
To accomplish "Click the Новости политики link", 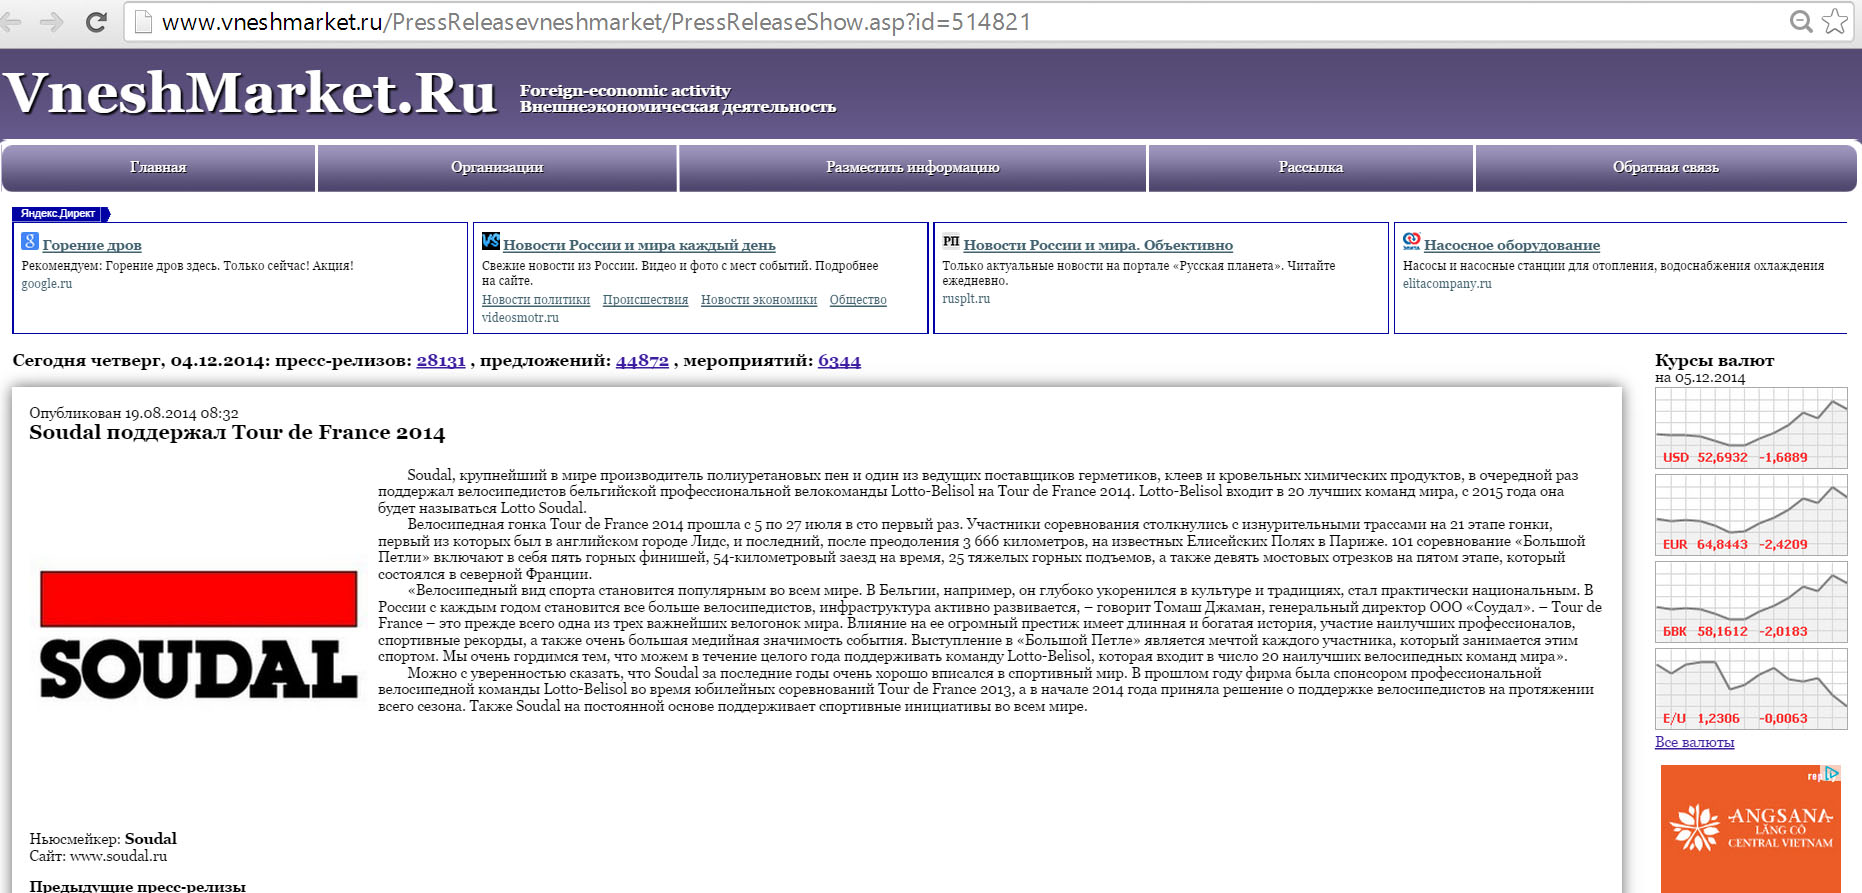I will pyautogui.click(x=536, y=300).
